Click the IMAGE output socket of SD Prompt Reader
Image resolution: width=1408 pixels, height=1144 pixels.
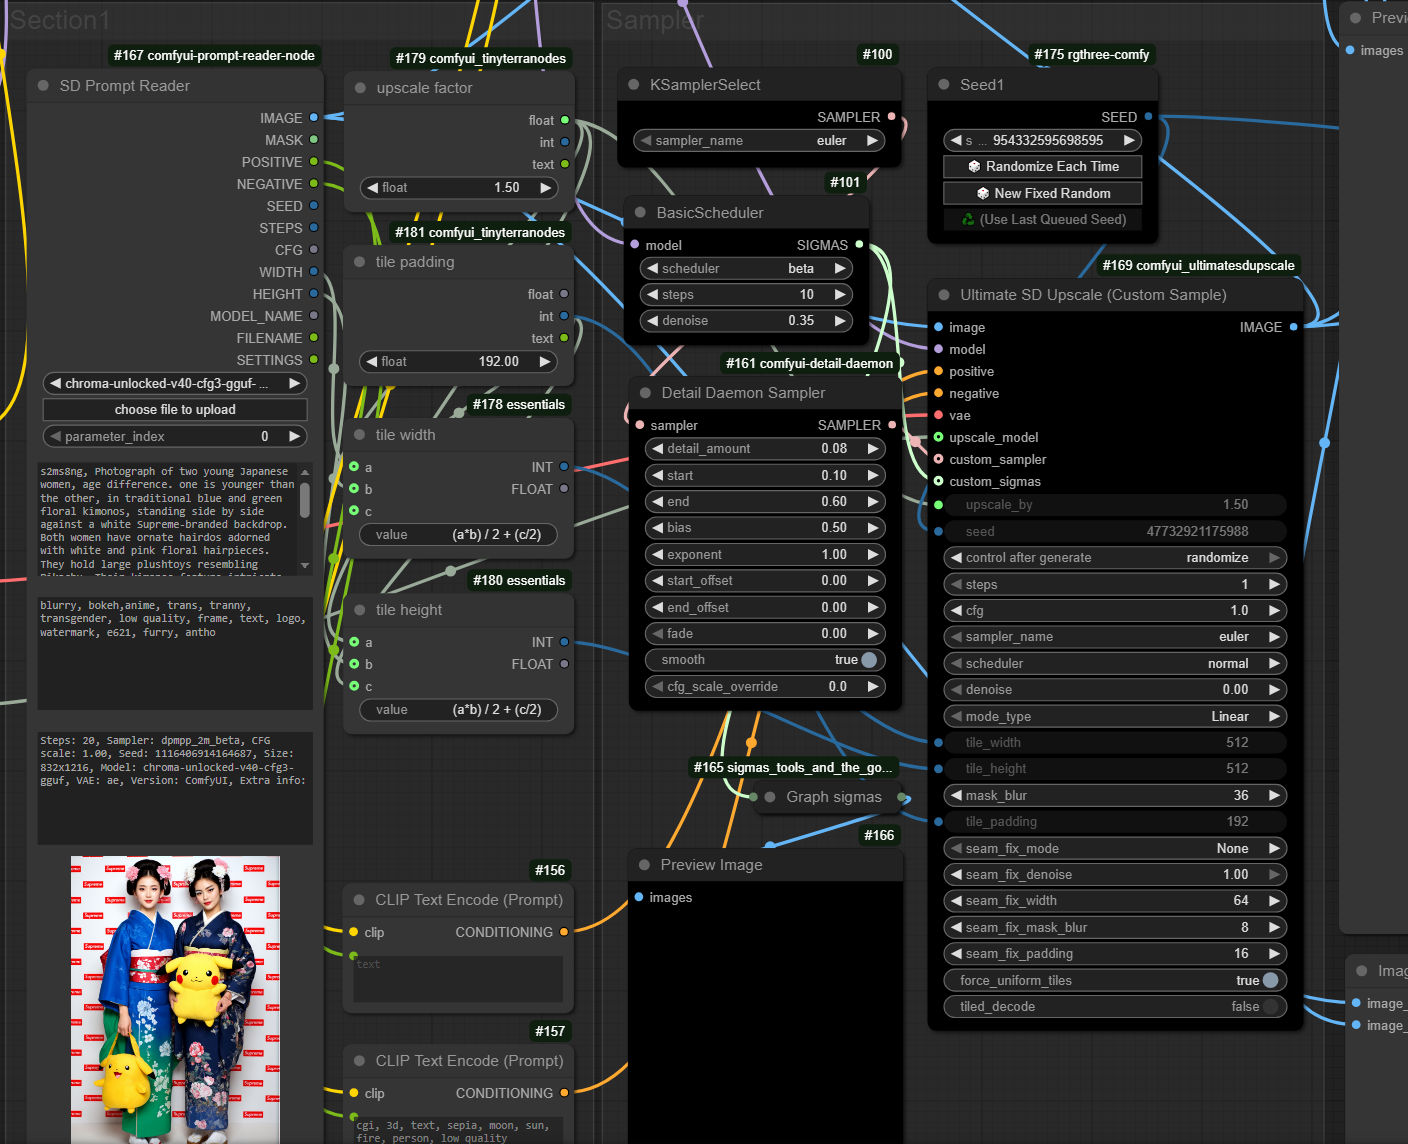click(x=314, y=118)
